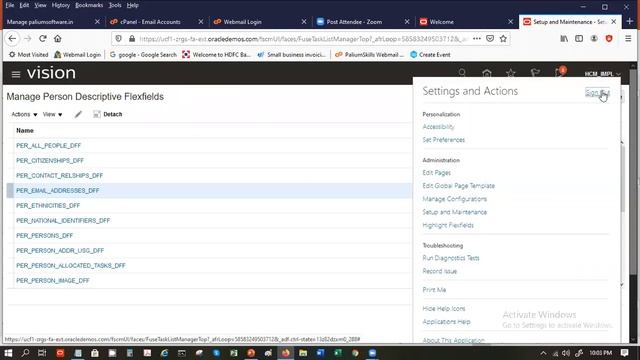Image resolution: width=640 pixels, height=360 pixels.
Task: Go to Oracle home icon in header
Action: point(487,73)
